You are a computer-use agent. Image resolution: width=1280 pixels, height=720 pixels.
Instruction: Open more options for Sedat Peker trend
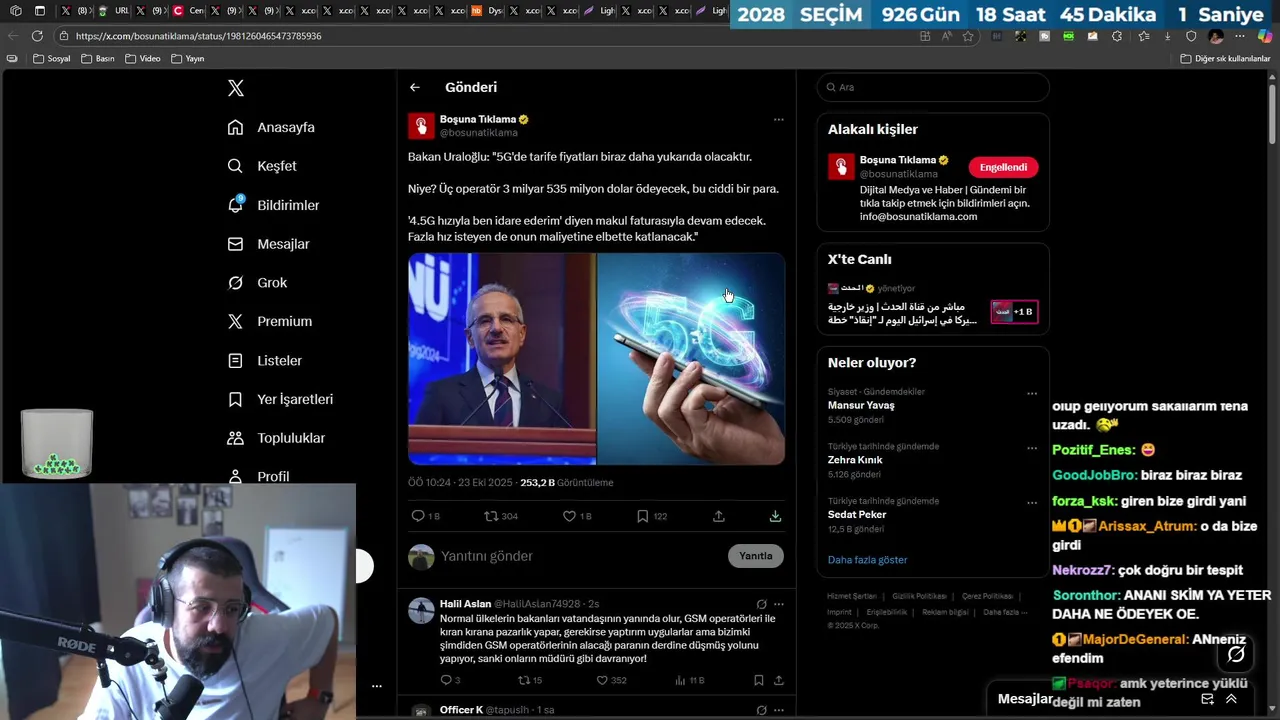point(1032,502)
